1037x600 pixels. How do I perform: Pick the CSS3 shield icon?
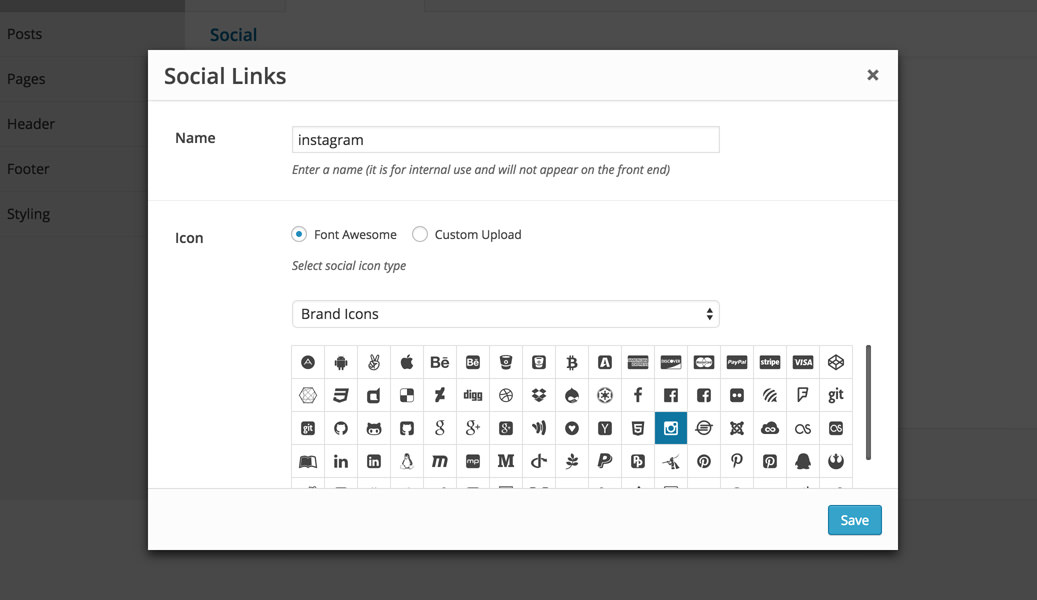coord(341,395)
